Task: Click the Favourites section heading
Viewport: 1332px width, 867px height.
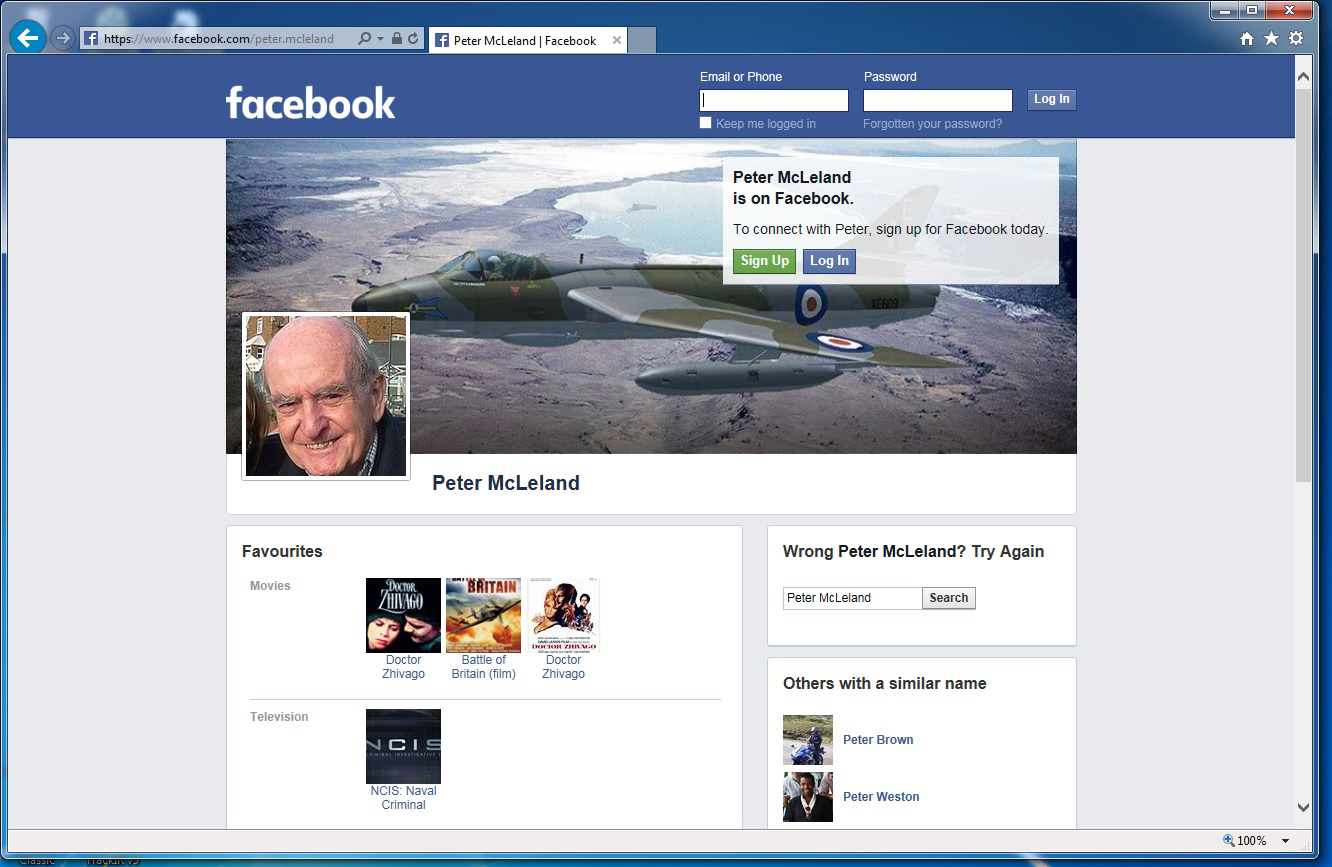Action: coord(282,551)
